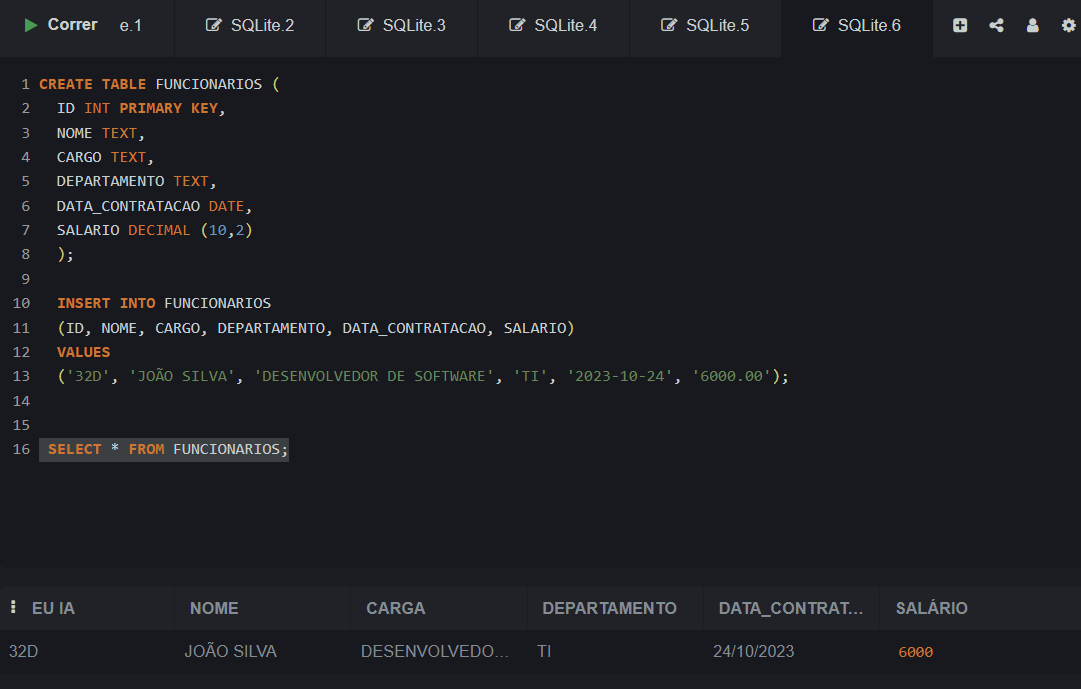Switch to the e.1 tab
This screenshot has height=689, width=1081.
tap(130, 26)
